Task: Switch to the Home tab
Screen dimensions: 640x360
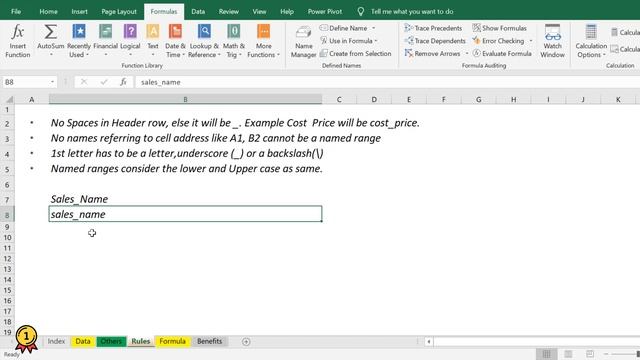Action: coord(48,11)
